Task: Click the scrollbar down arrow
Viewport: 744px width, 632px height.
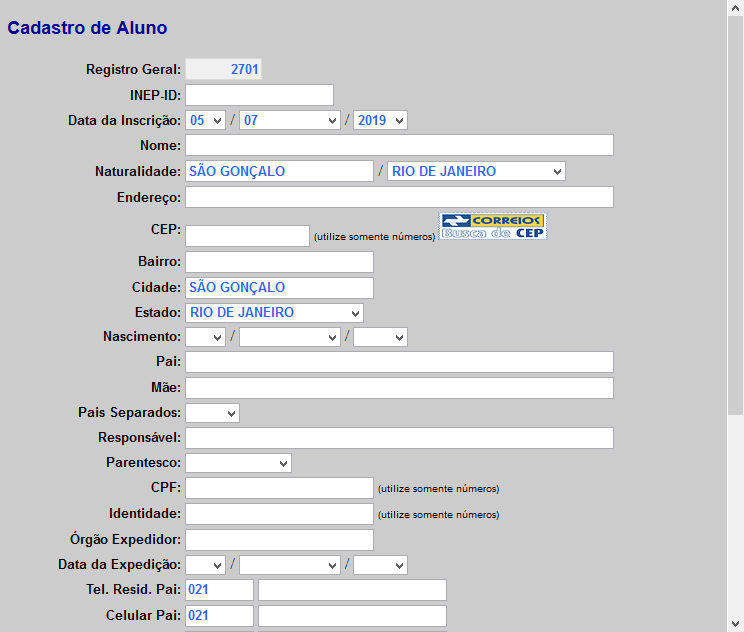Action: pyautogui.click(x=735, y=623)
